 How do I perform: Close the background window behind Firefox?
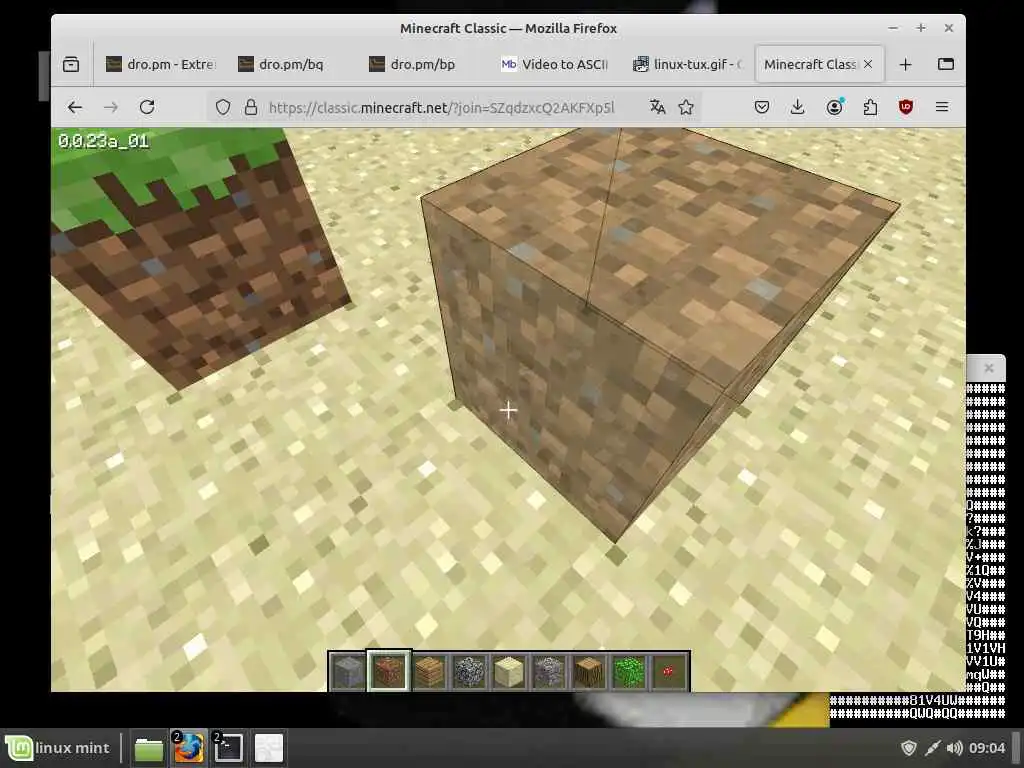pyautogui.click(x=989, y=368)
